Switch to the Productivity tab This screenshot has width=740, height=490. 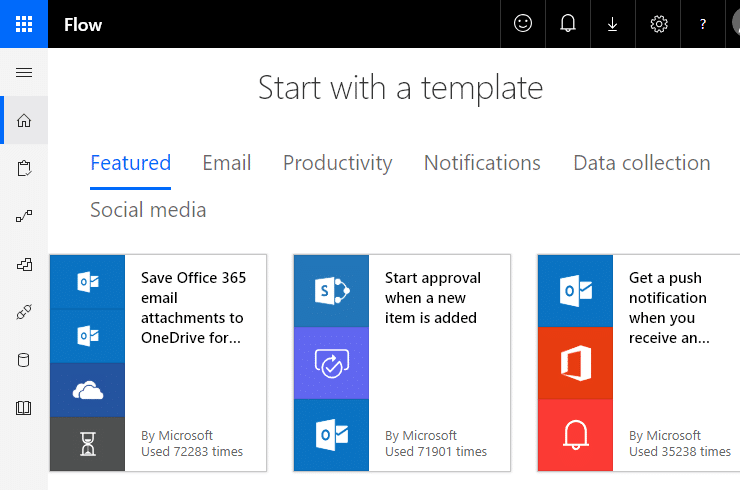tap(337, 163)
